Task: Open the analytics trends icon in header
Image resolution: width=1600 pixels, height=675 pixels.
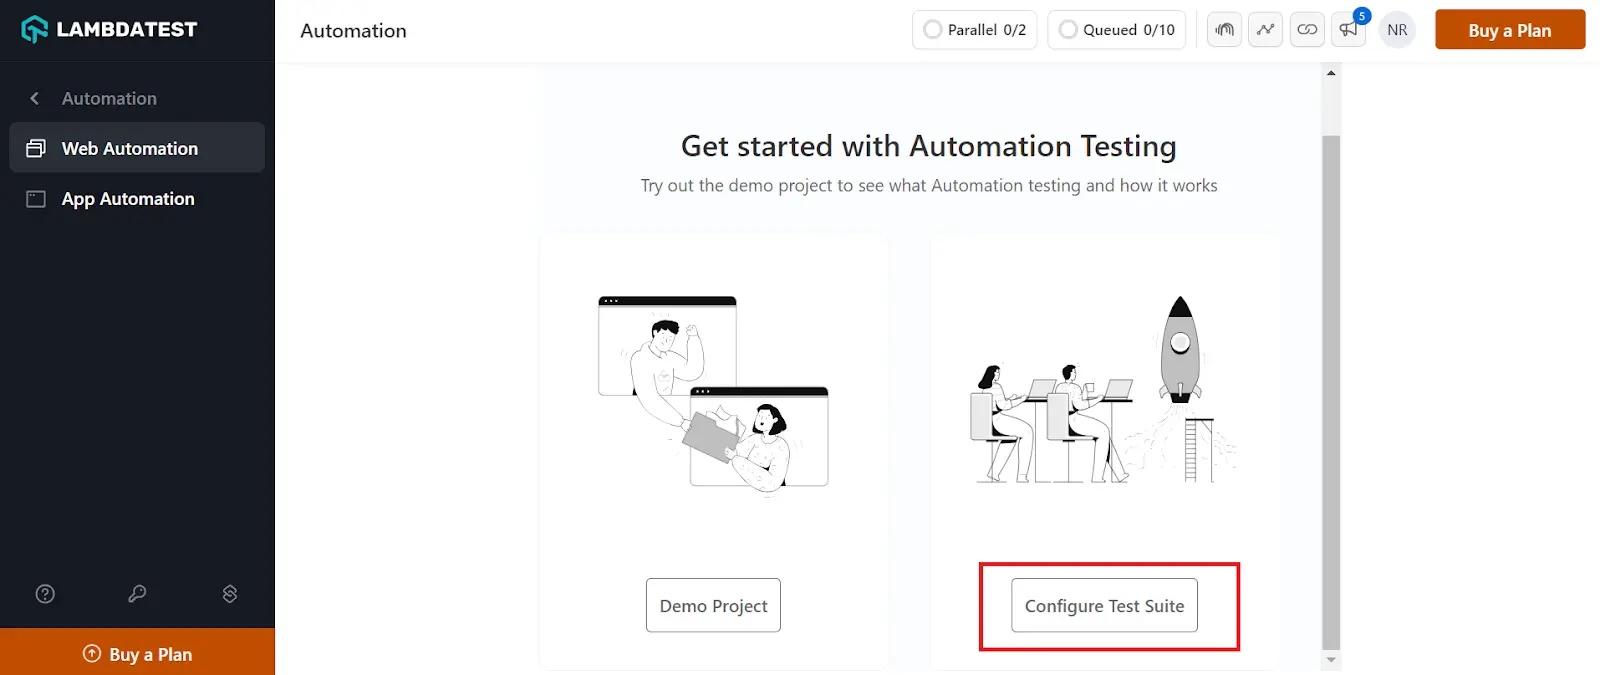Action: click(x=1265, y=30)
